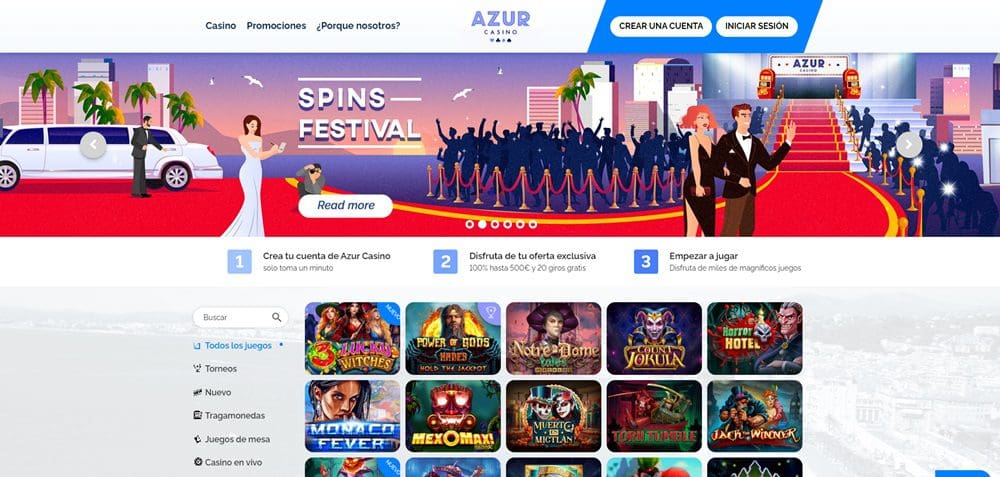Advance to next banner slide arrow
Image resolution: width=1000 pixels, height=477 pixels.
(909, 145)
